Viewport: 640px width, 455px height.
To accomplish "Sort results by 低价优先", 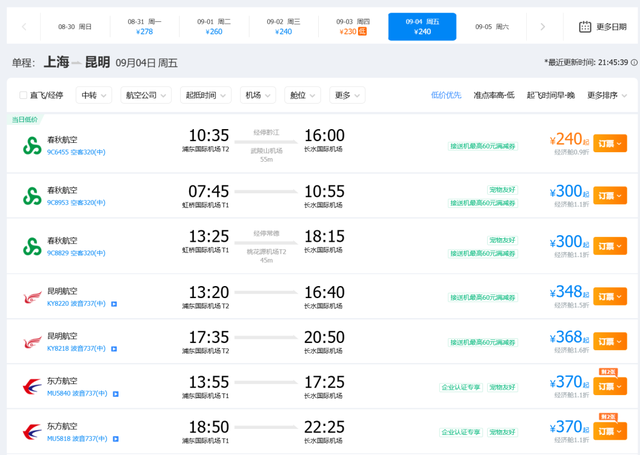I will pyautogui.click(x=446, y=95).
